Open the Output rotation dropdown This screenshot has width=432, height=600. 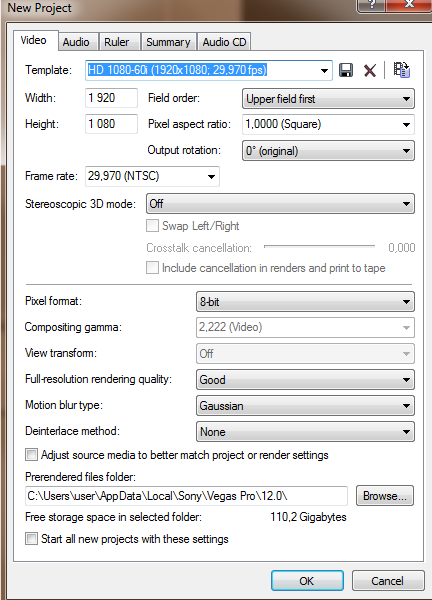(328, 151)
